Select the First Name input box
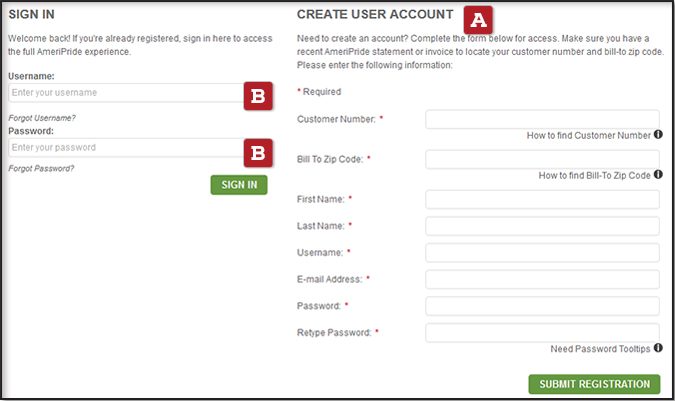This screenshot has width=675, height=401. tap(542, 199)
